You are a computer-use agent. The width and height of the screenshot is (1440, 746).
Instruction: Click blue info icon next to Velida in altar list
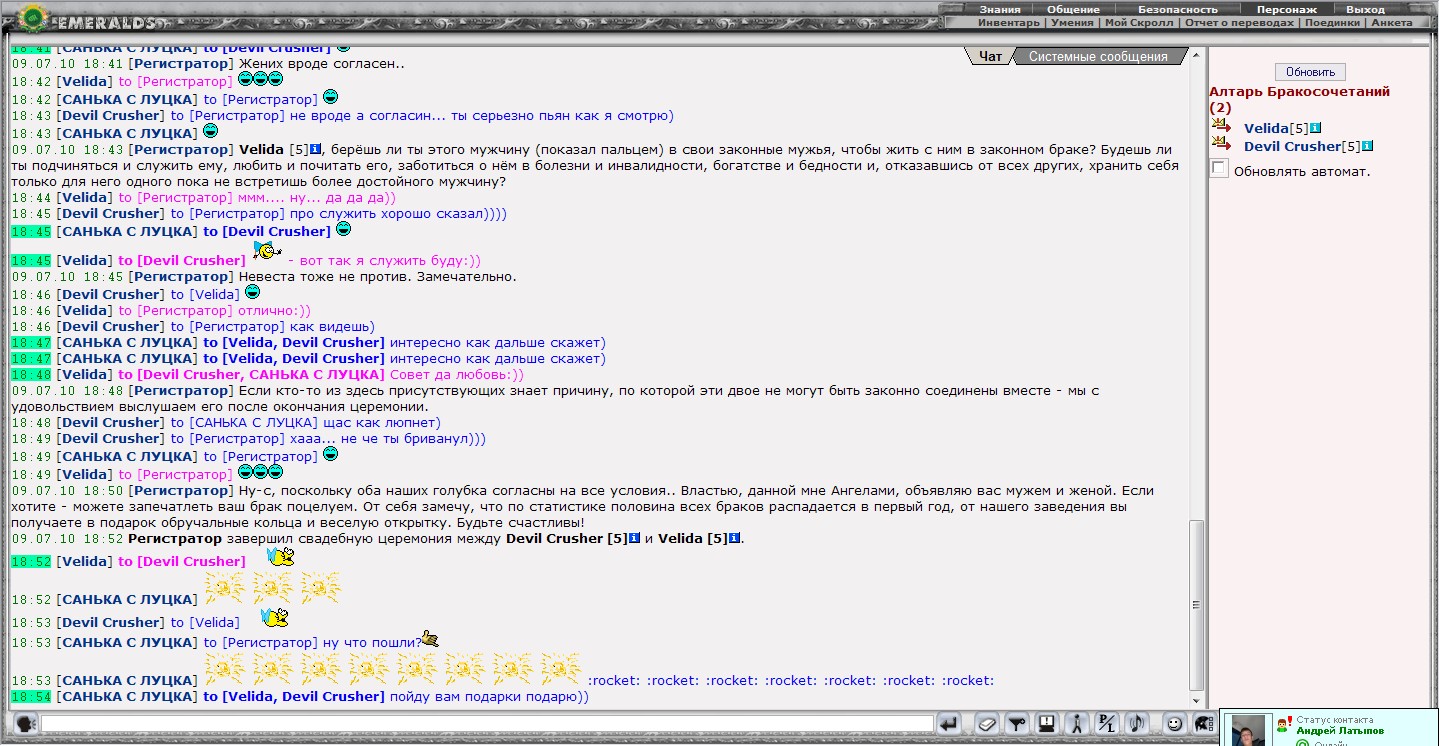1315,128
